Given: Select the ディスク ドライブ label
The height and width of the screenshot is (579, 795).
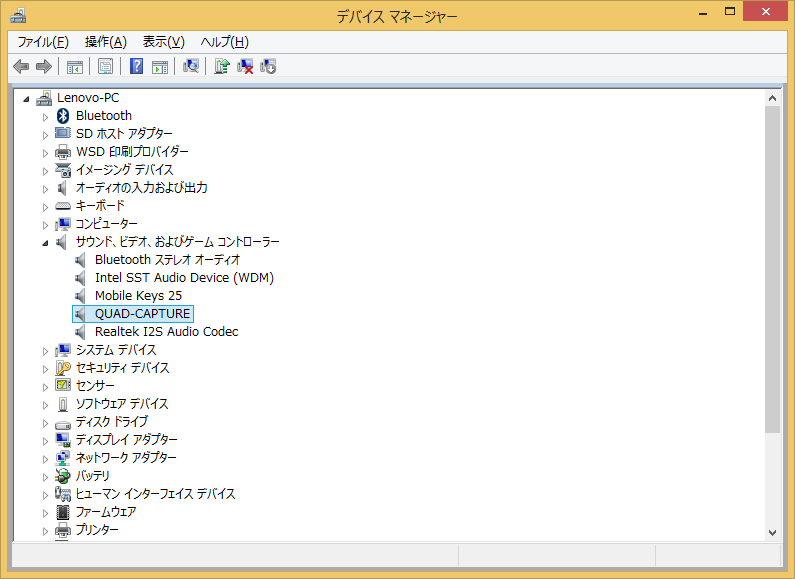Looking at the screenshot, I should click(112, 422).
